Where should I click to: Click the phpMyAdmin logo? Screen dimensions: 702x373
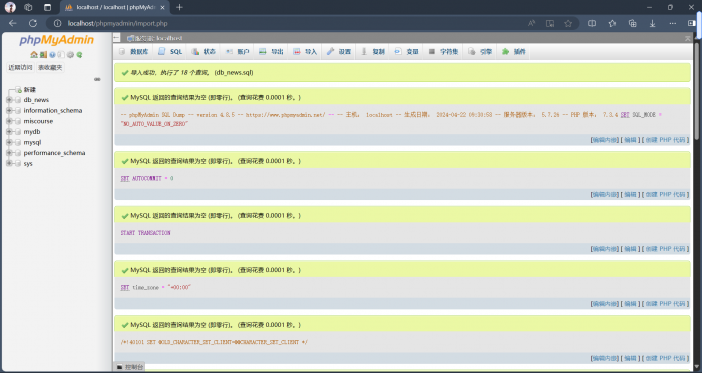(56, 40)
